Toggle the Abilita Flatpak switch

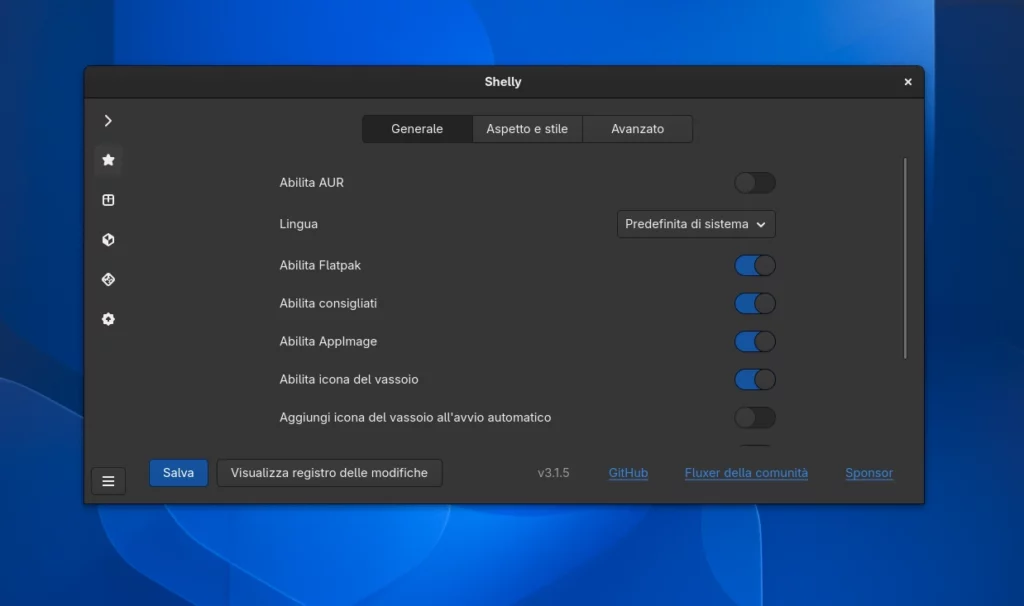click(x=755, y=265)
